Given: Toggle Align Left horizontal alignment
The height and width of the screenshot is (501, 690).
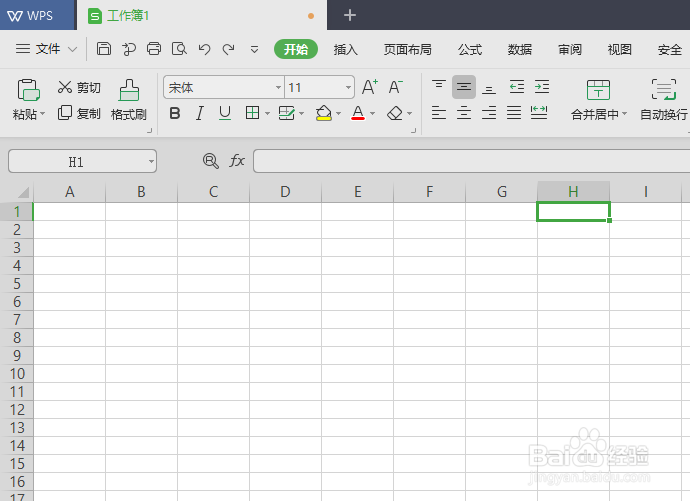Looking at the screenshot, I should click(x=439, y=113).
